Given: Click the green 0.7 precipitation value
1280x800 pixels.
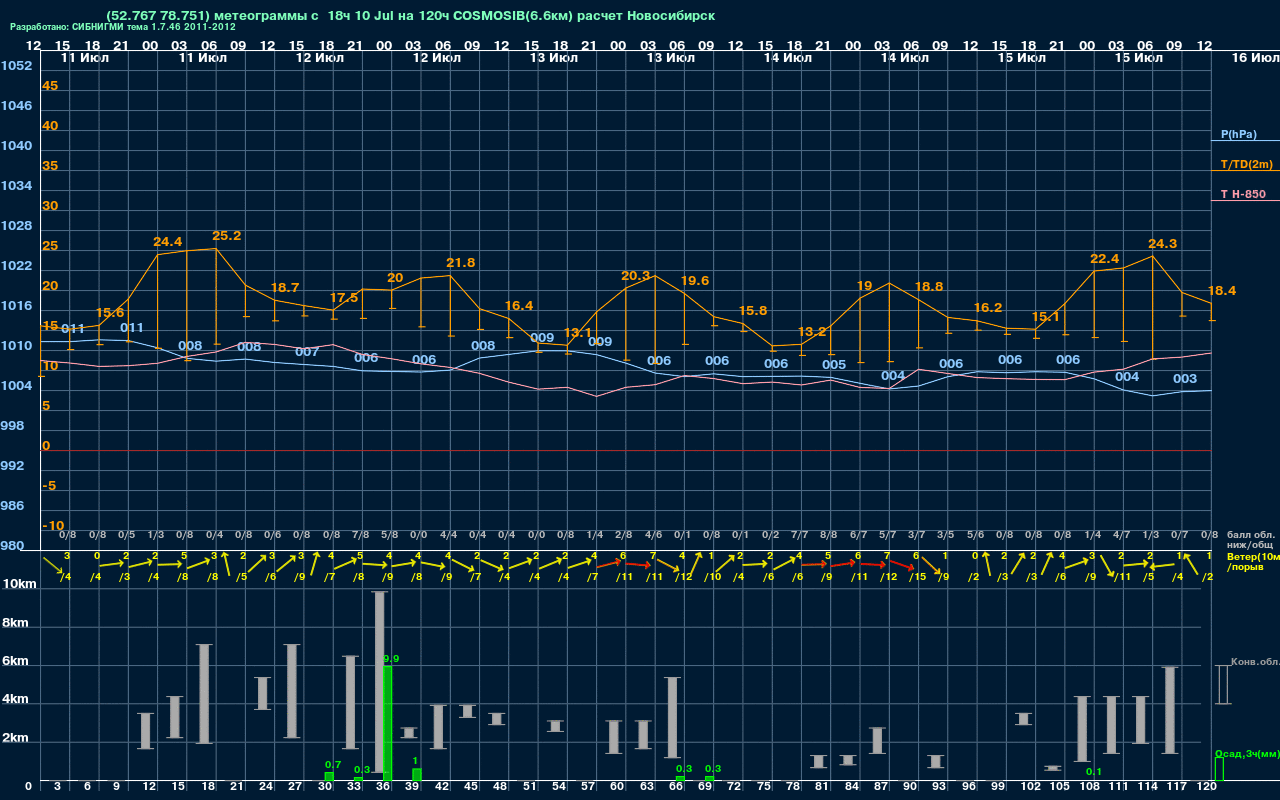Looking at the screenshot, I should [x=333, y=764].
